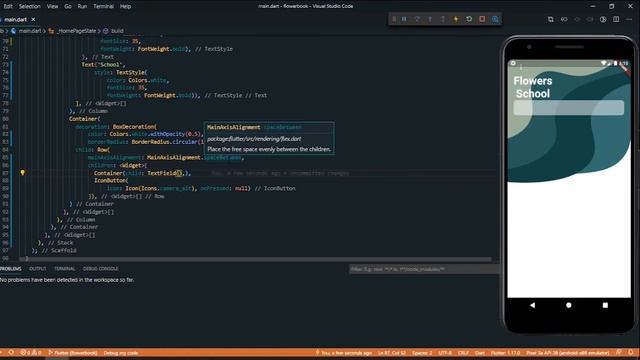Click the Step Over debug icon
The width and height of the screenshot is (640, 360).
tap(417, 19)
